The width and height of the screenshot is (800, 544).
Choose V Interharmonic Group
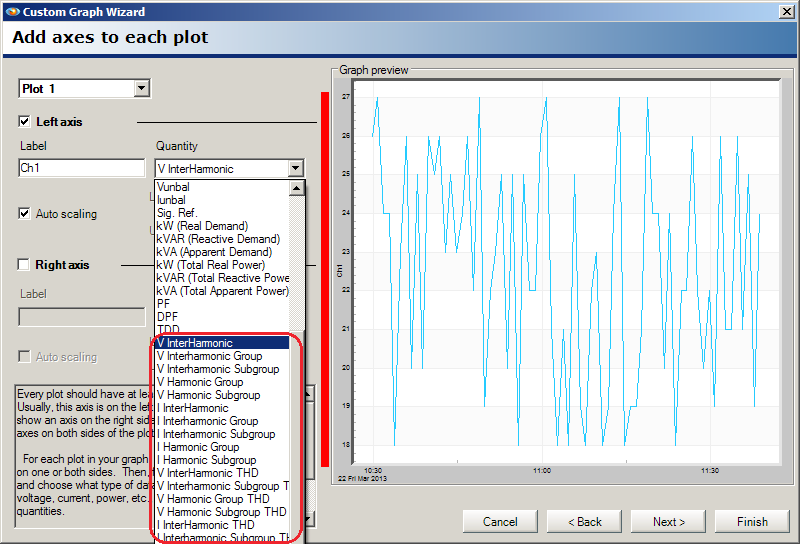[x=222, y=356]
